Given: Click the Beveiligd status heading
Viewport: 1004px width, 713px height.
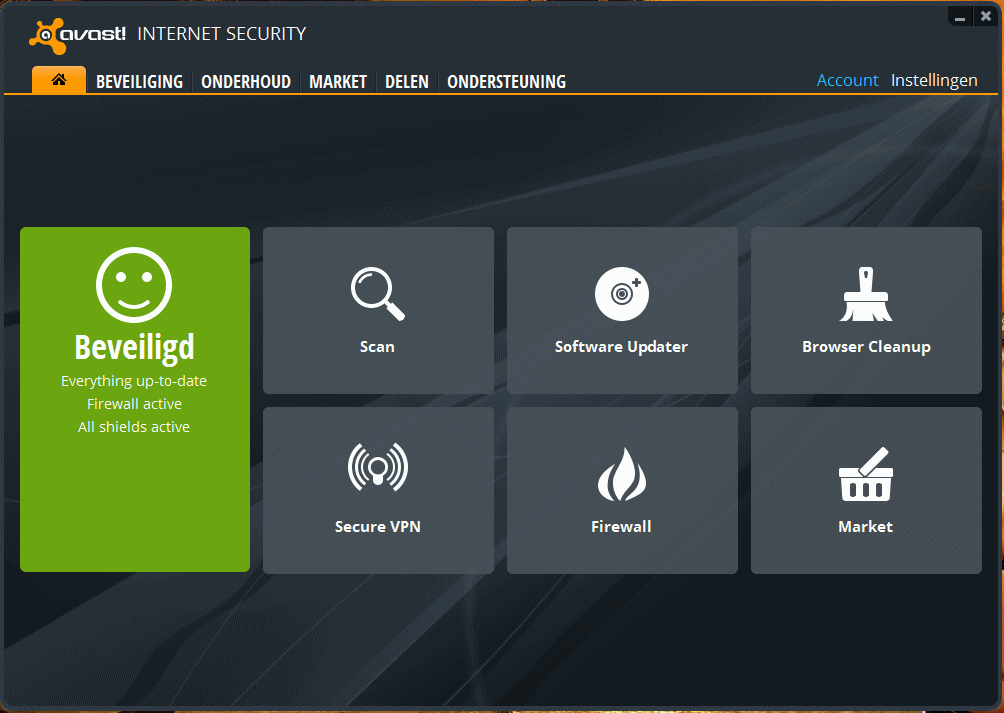Looking at the screenshot, I should point(134,348).
